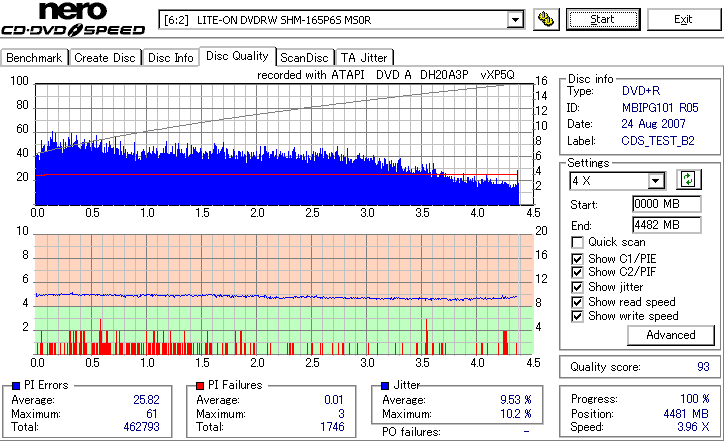This screenshot has width=724, height=441.
Task: Uncheck Show C2/PIF
Action: click(577, 272)
